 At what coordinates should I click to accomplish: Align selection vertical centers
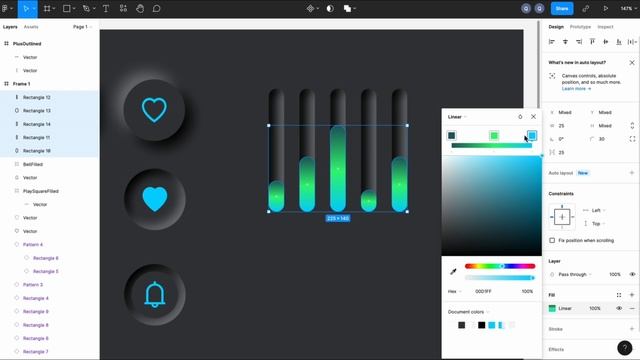click(606, 42)
